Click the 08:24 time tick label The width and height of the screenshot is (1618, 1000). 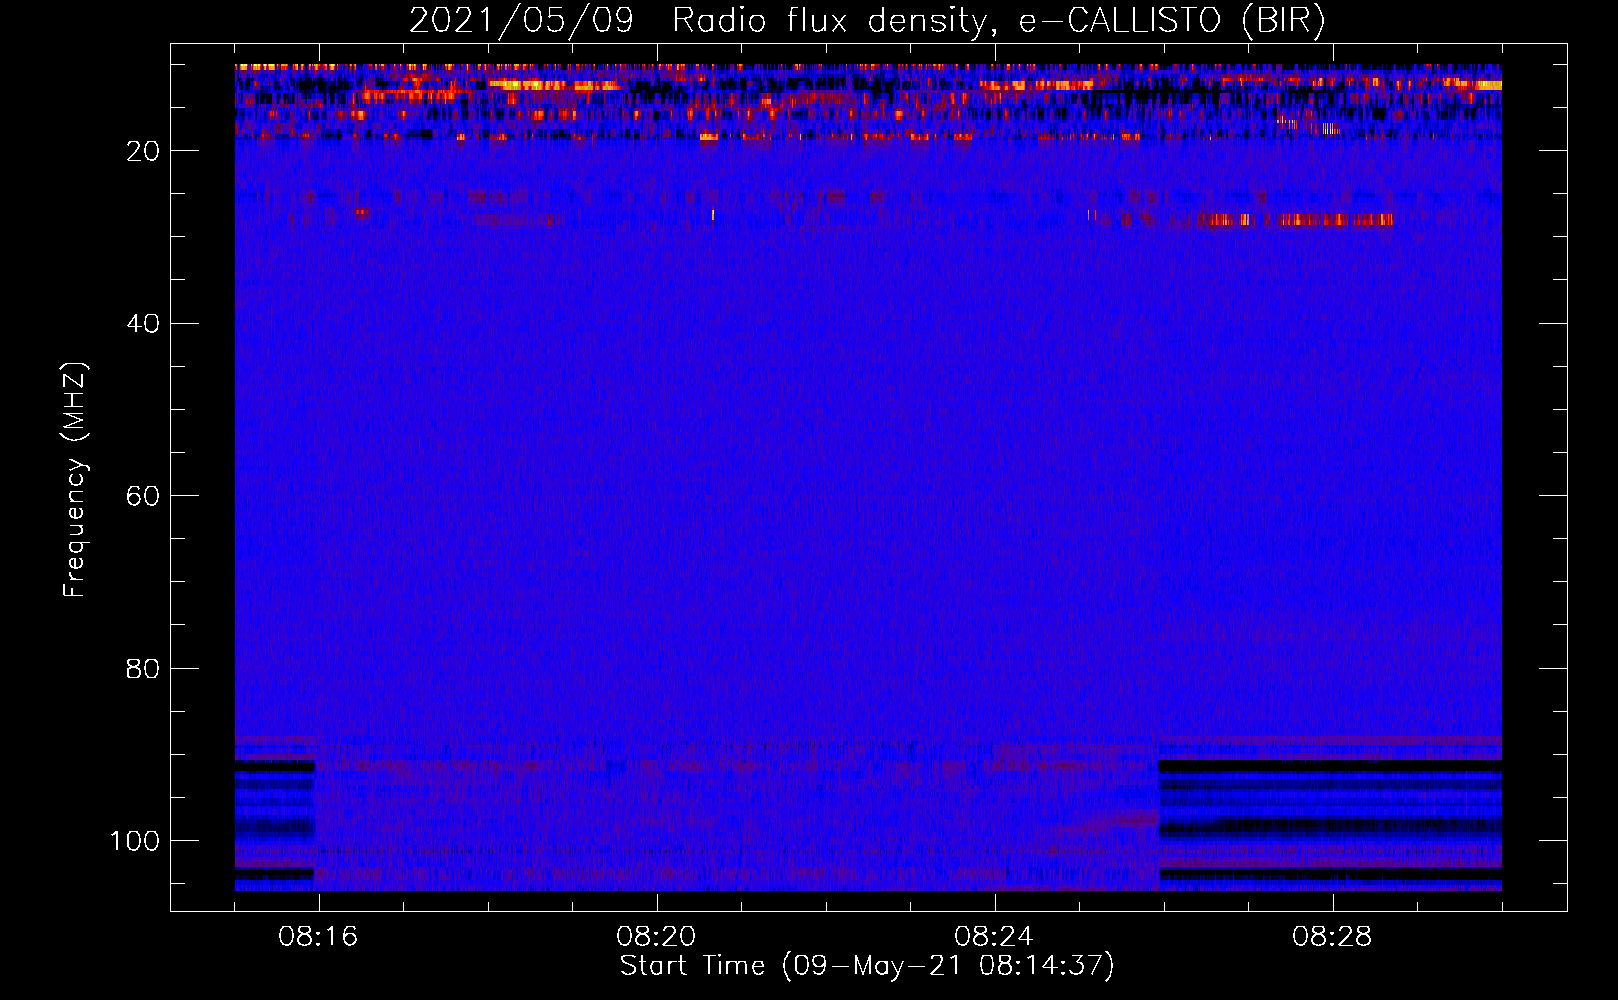995,937
